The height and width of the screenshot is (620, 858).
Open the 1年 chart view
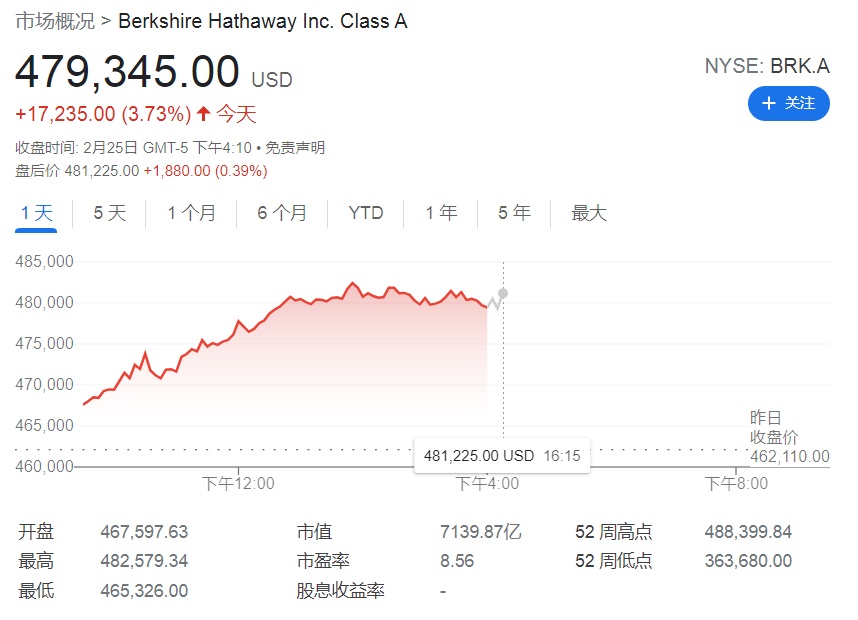[441, 213]
